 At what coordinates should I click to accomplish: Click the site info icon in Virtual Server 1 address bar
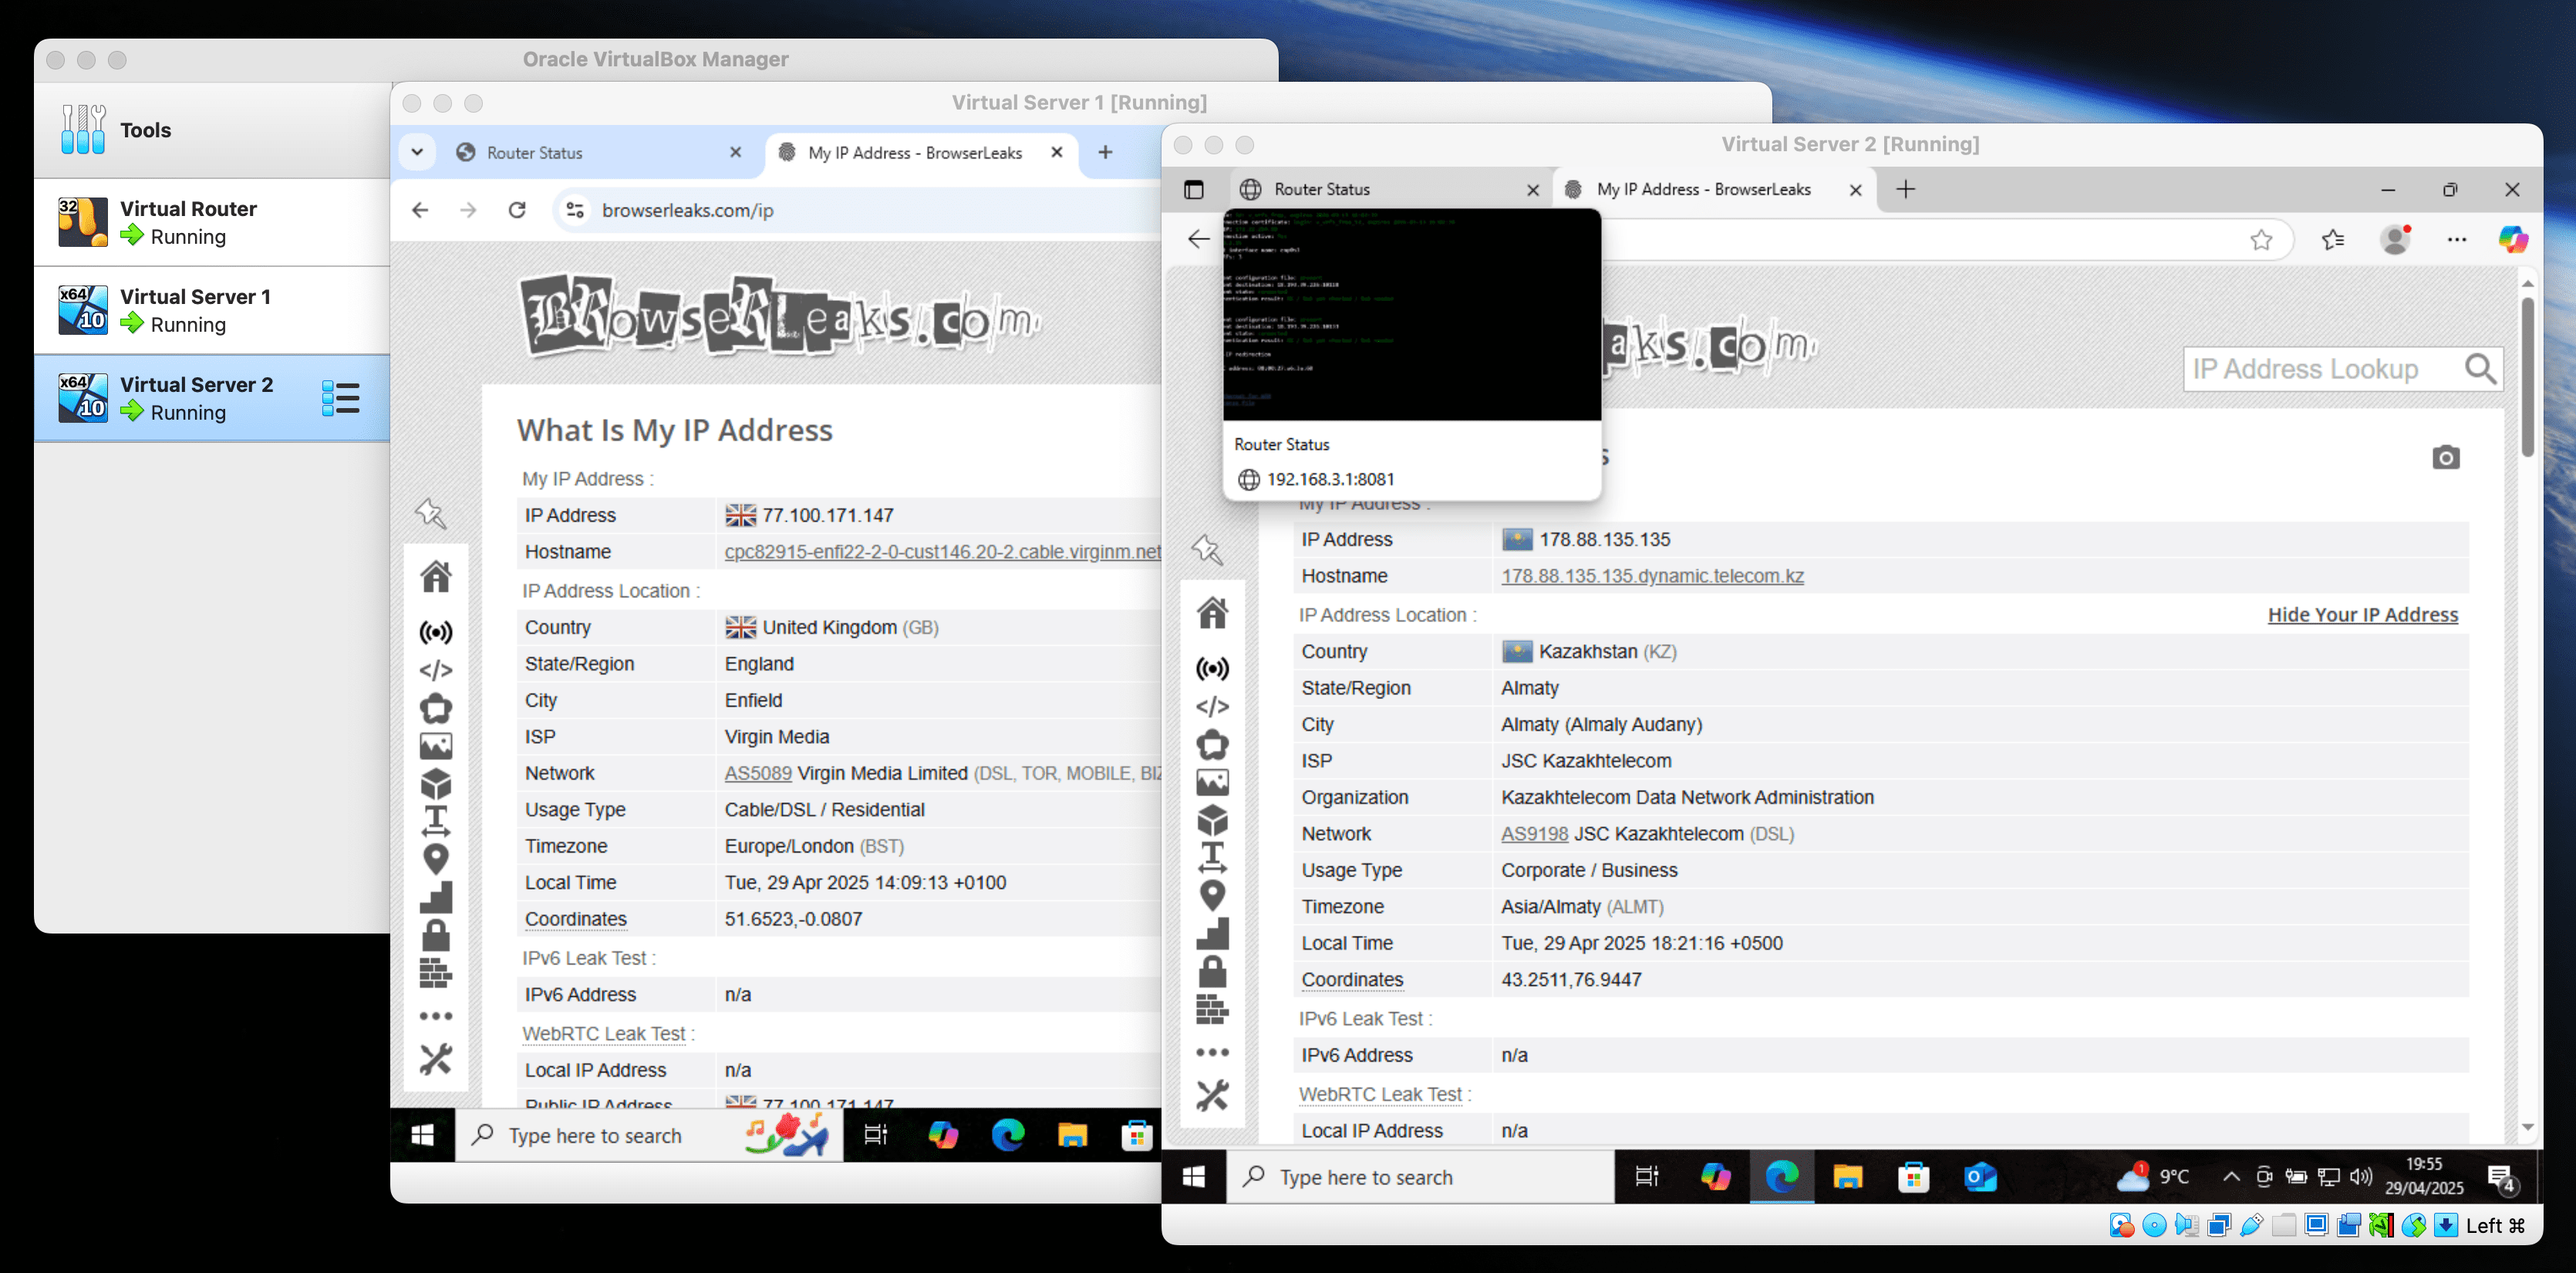[x=575, y=210]
